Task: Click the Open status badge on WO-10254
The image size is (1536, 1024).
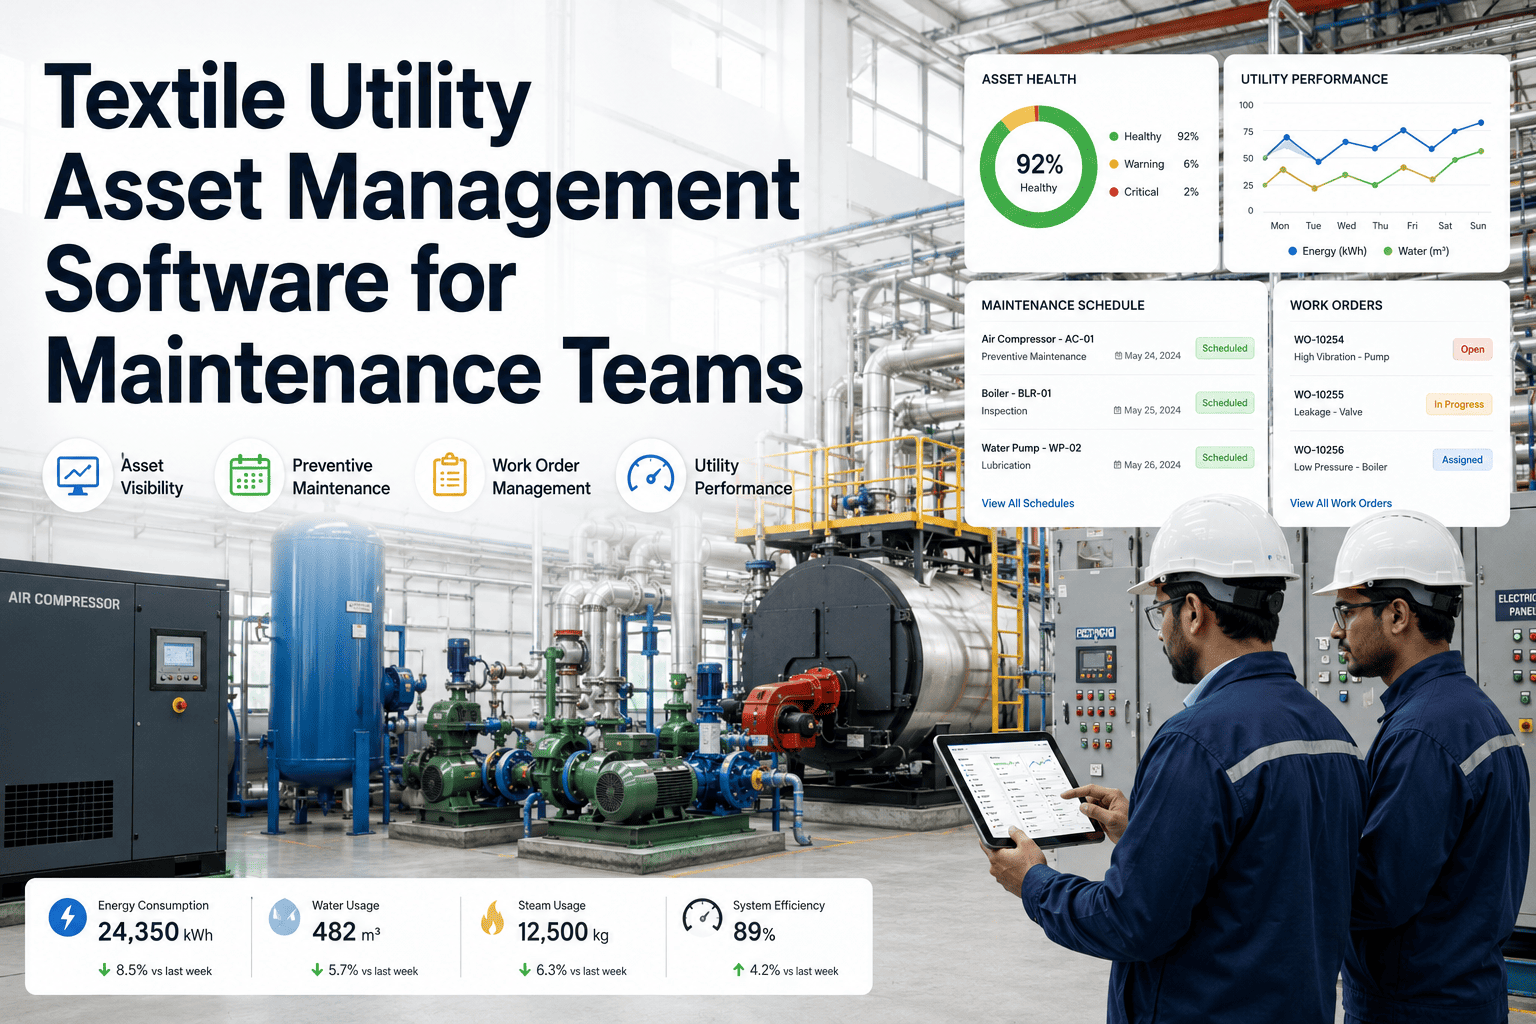Action: click(x=1472, y=349)
